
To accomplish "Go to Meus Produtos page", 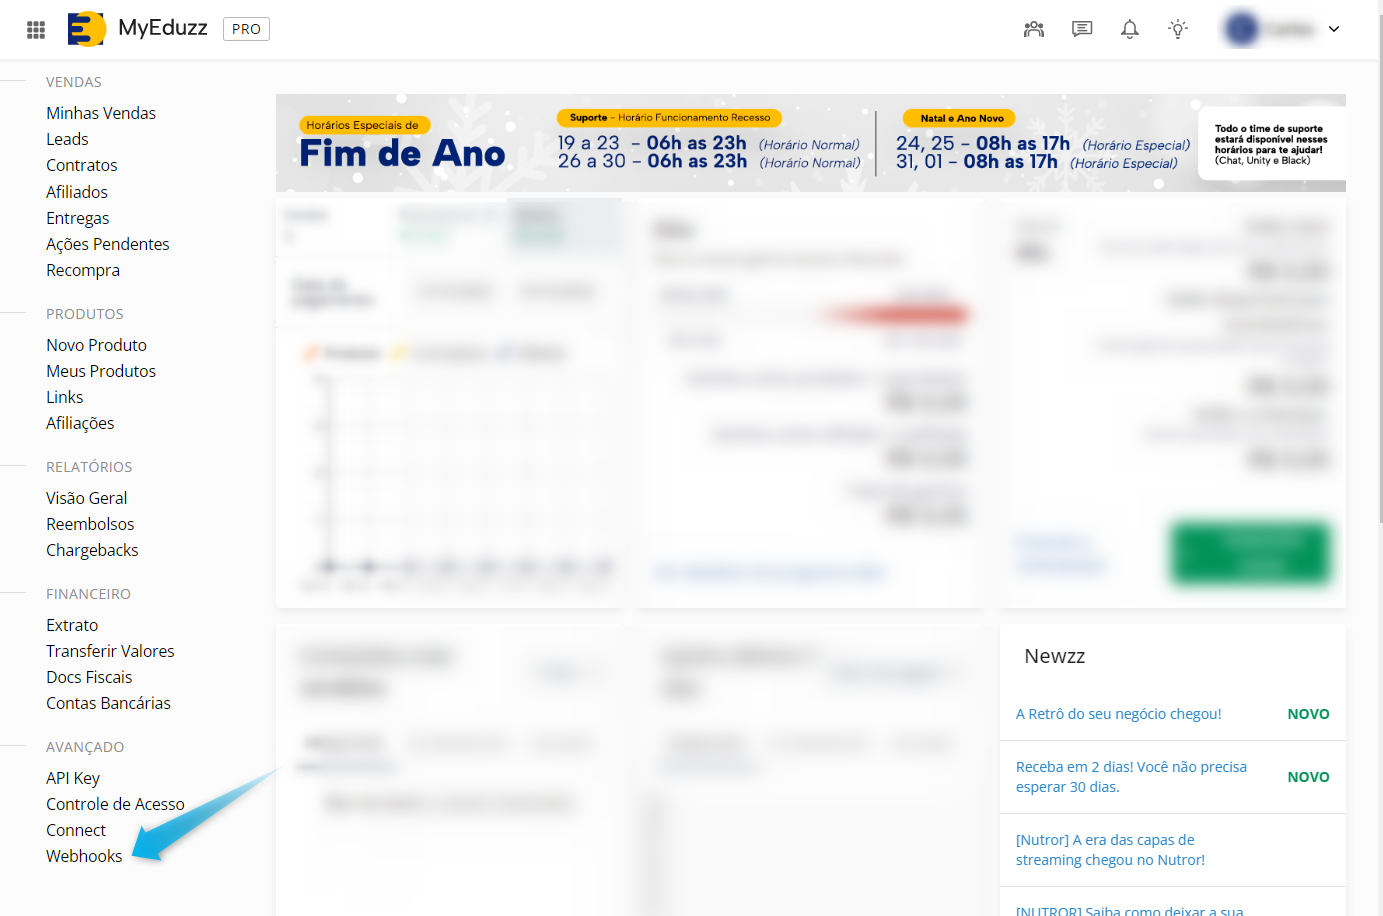I will 101,371.
